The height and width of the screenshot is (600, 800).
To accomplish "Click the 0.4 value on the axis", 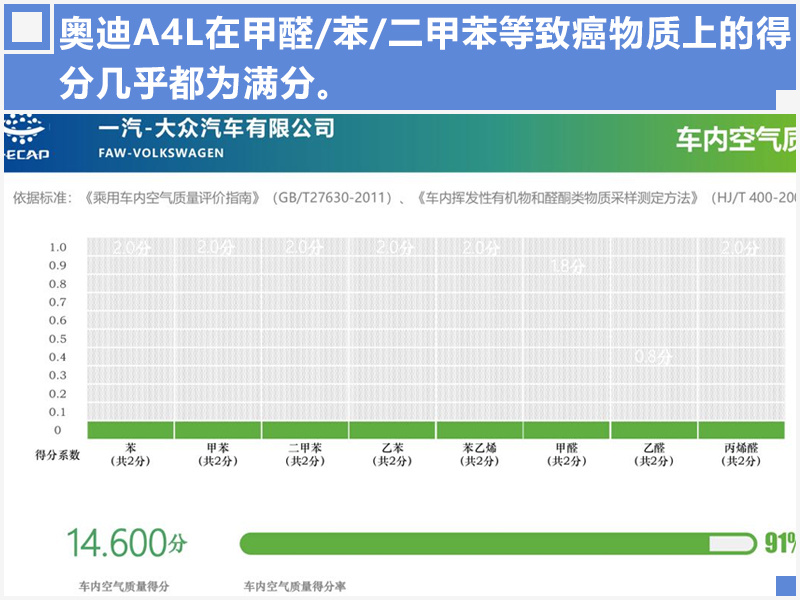I will click(x=58, y=357).
